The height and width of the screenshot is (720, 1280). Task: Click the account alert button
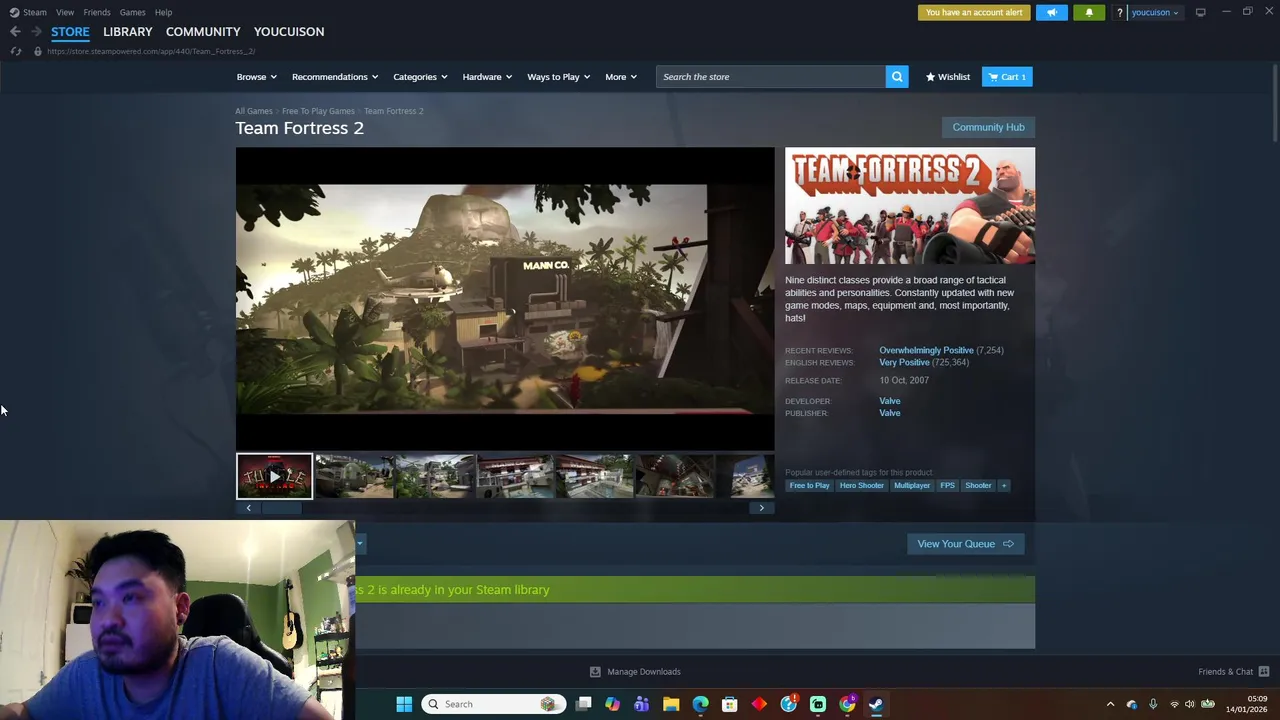[x=974, y=12]
